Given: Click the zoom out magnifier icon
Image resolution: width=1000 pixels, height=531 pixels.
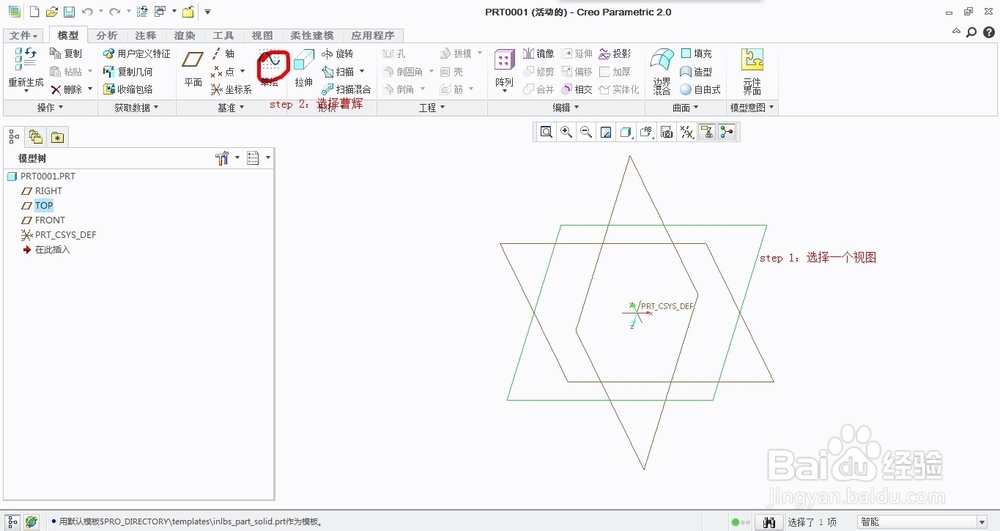Looking at the screenshot, I should click(x=586, y=132).
